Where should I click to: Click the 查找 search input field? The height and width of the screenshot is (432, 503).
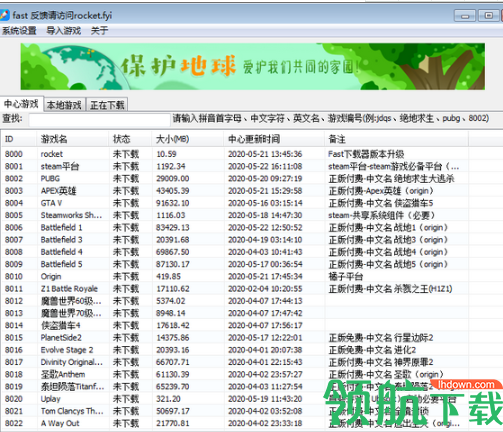click(x=99, y=119)
